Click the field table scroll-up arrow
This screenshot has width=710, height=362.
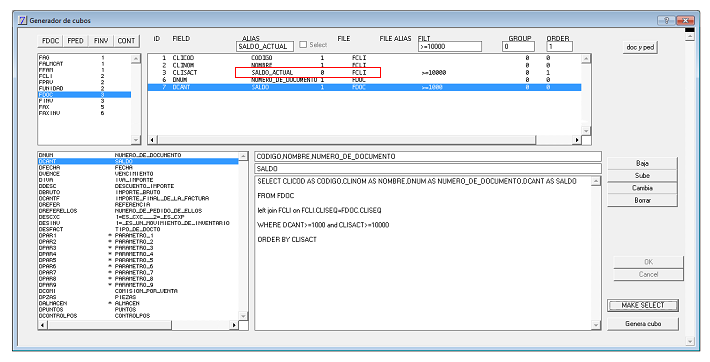point(586,59)
